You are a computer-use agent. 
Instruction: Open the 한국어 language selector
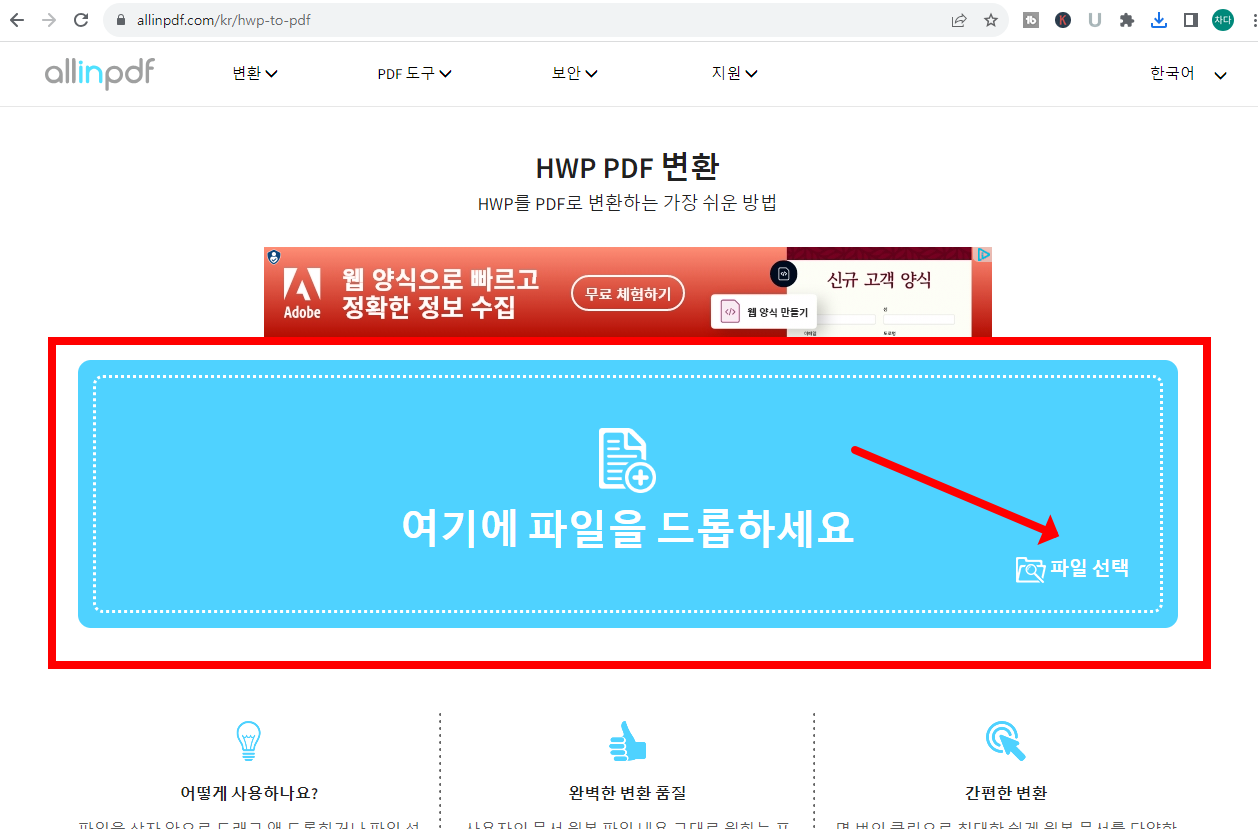tap(1183, 73)
